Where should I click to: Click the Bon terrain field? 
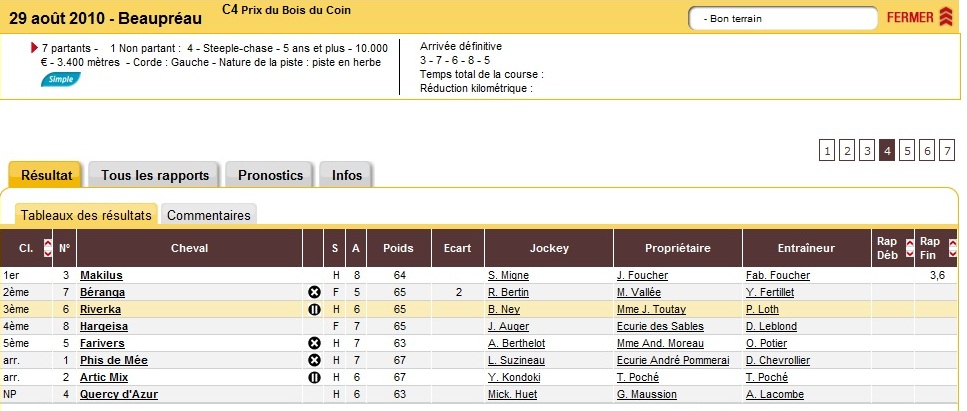pyautogui.click(x=783, y=19)
